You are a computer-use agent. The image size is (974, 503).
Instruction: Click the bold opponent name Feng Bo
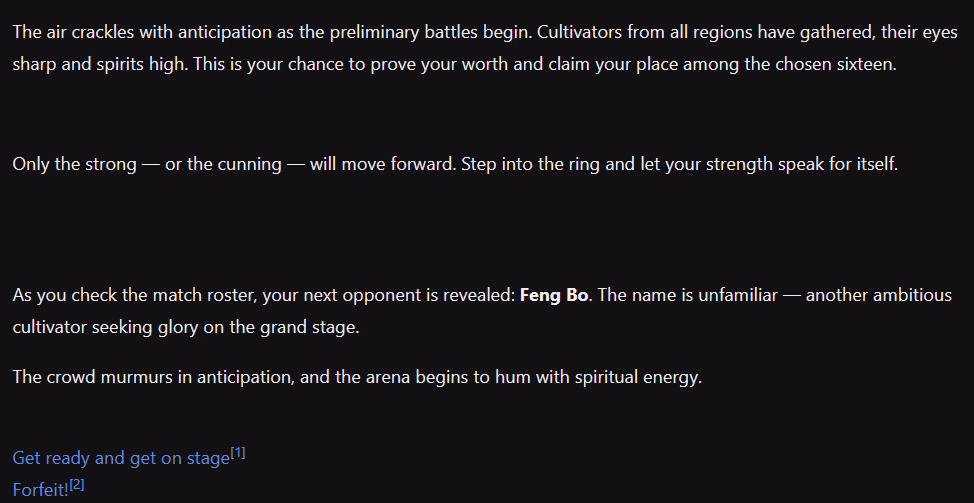554,295
